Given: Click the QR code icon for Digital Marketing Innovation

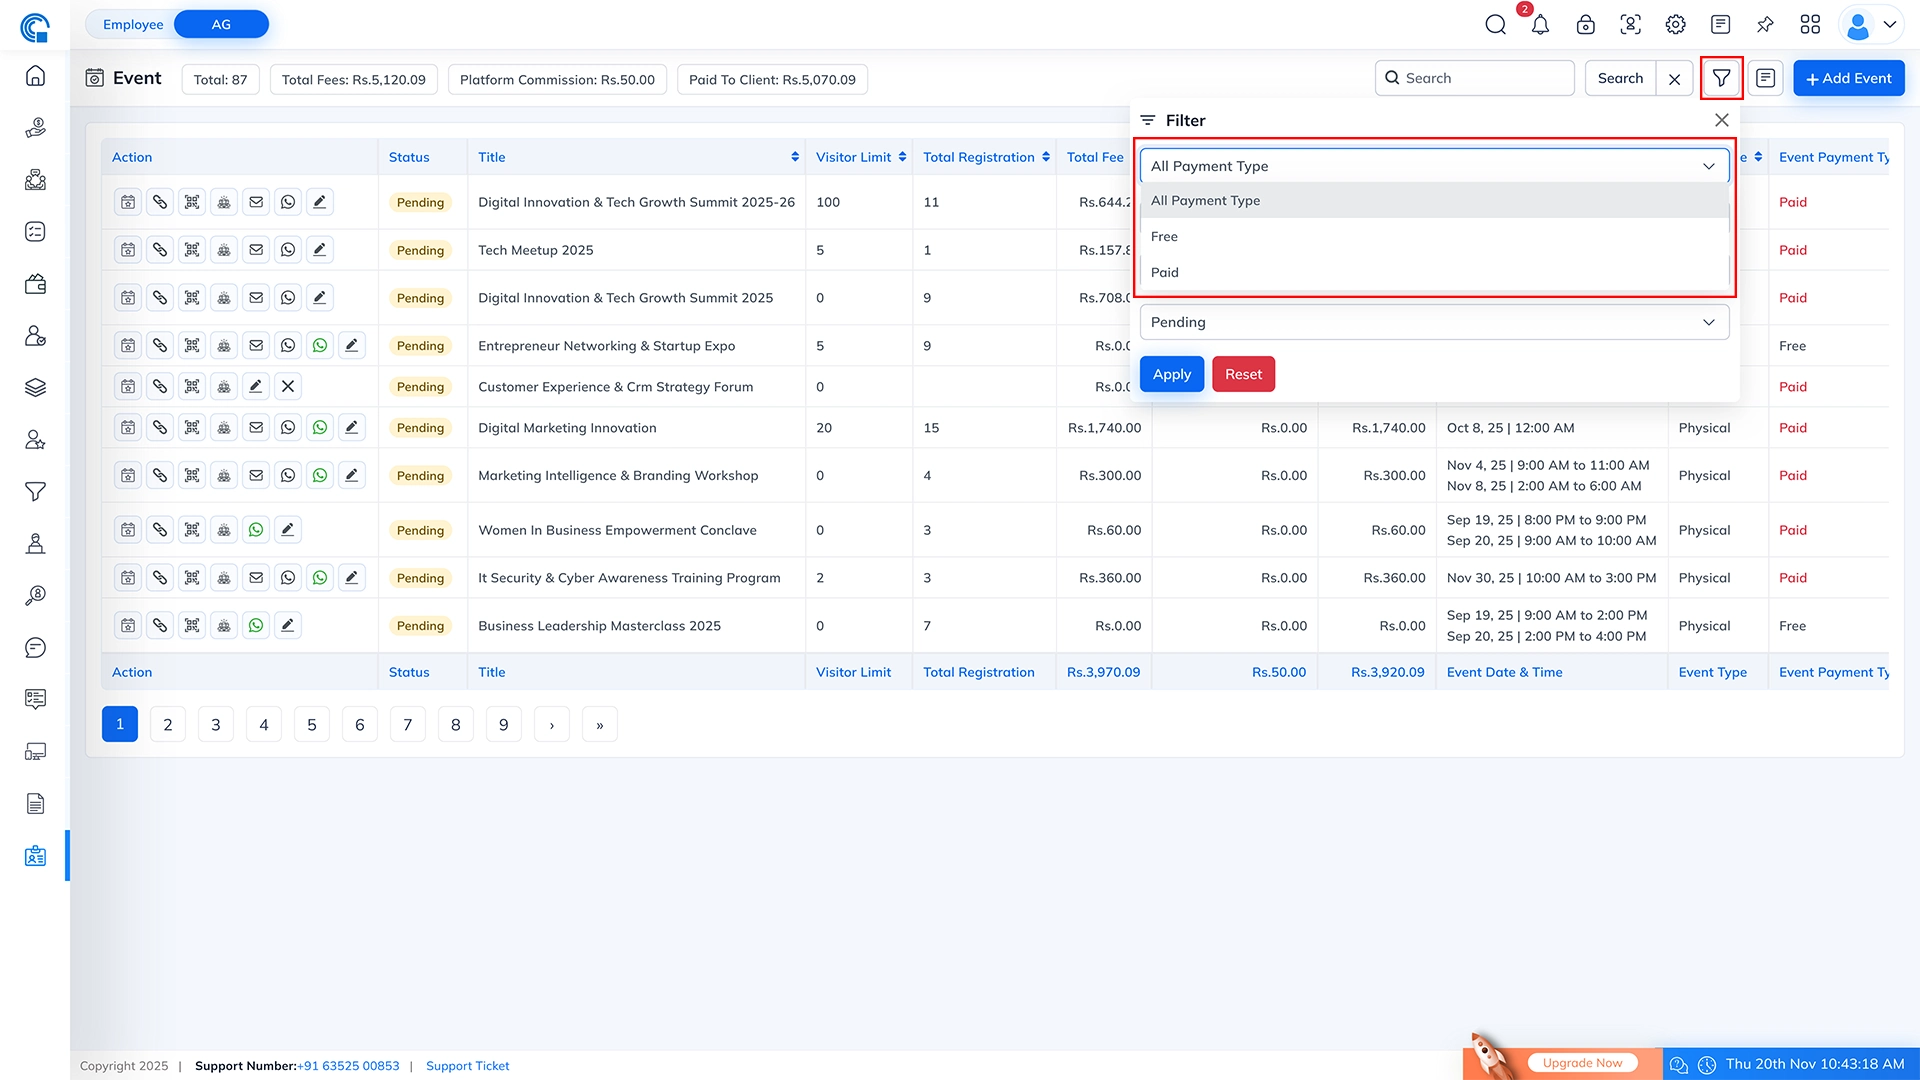Looking at the screenshot, I should (x=192, y=427).
